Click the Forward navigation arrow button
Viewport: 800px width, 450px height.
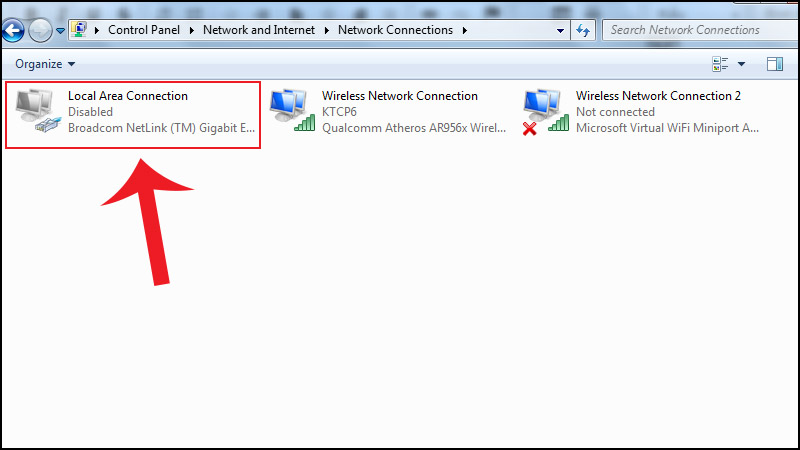tap(40, 30)
